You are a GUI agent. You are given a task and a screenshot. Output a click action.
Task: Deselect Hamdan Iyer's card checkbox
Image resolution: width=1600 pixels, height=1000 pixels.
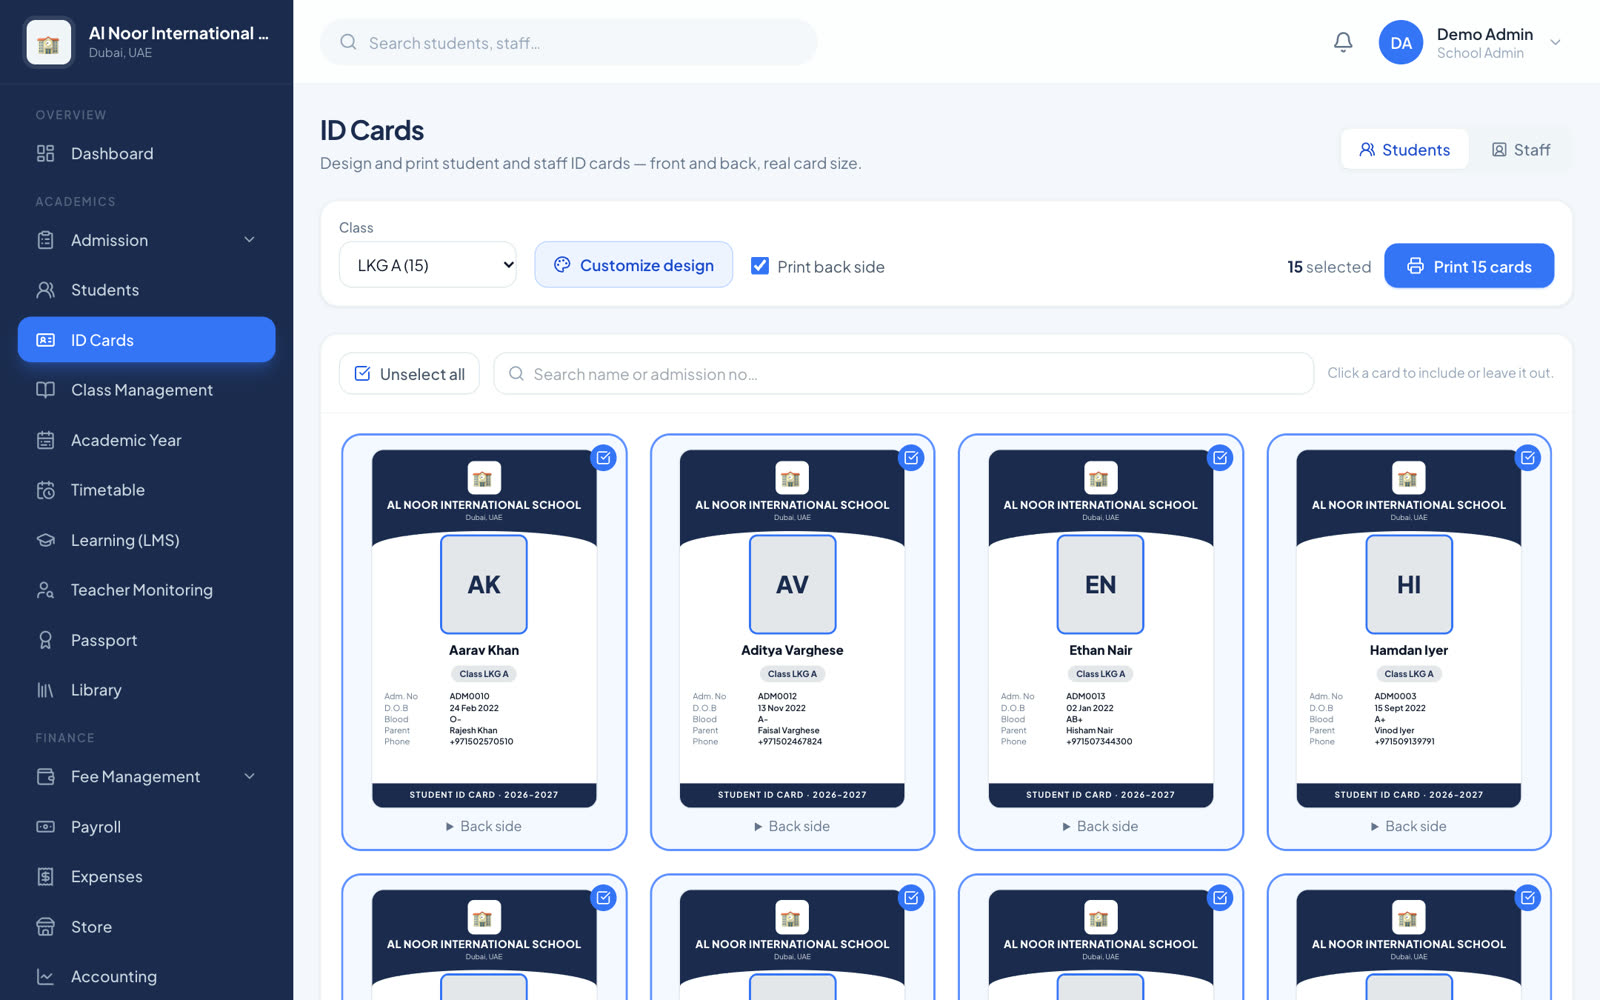[x=1529, y=458]
